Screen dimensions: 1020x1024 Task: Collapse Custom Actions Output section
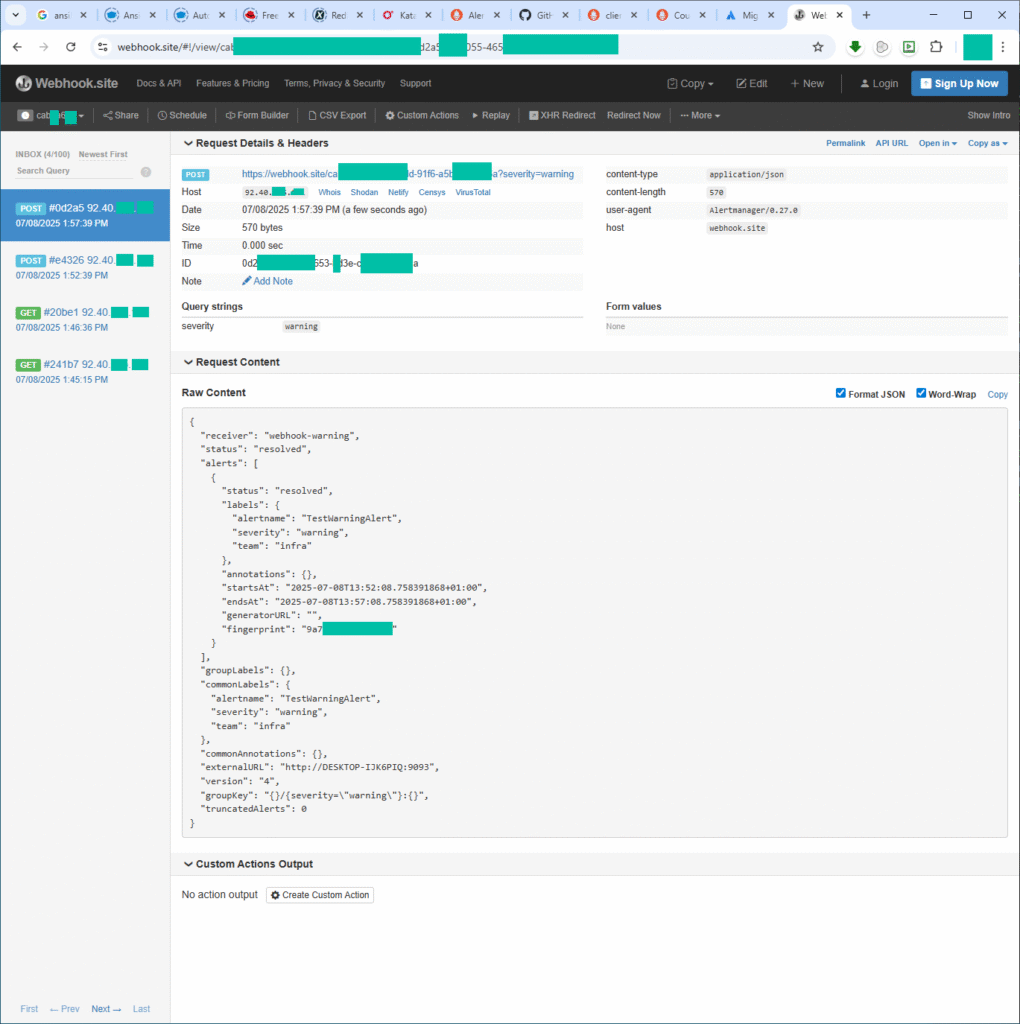(x=248, y=865)
